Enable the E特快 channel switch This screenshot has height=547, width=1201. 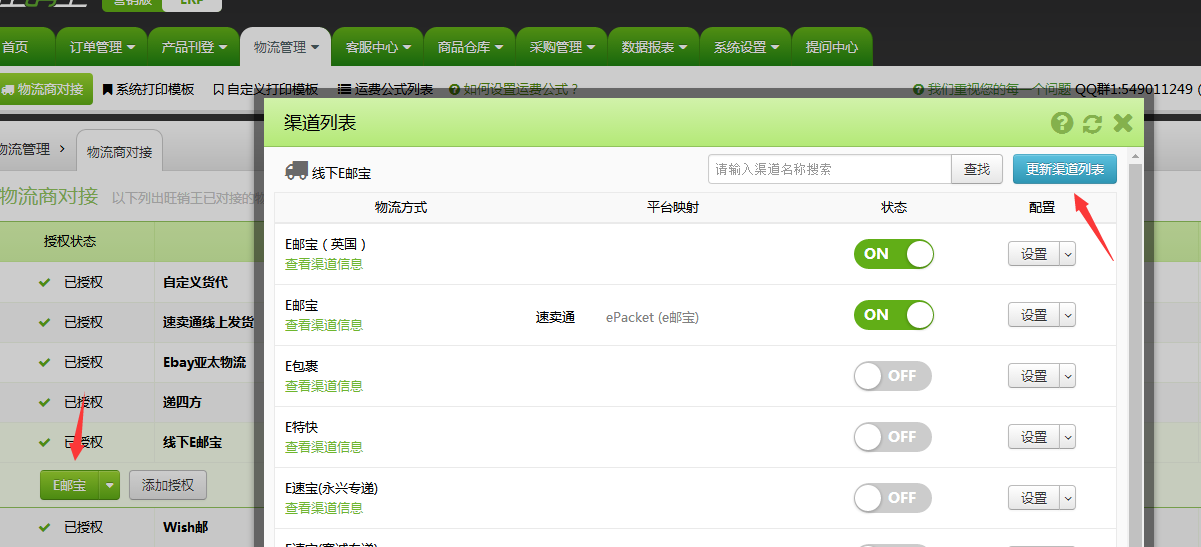[x=893, y=437]
